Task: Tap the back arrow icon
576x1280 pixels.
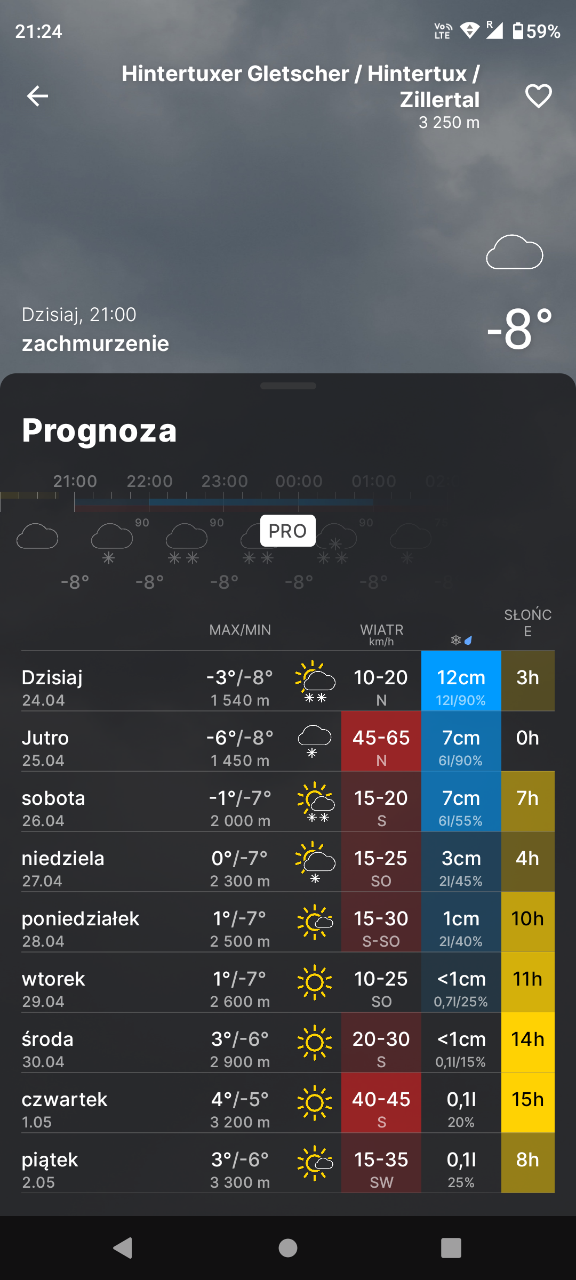Action: coord(37,96)
